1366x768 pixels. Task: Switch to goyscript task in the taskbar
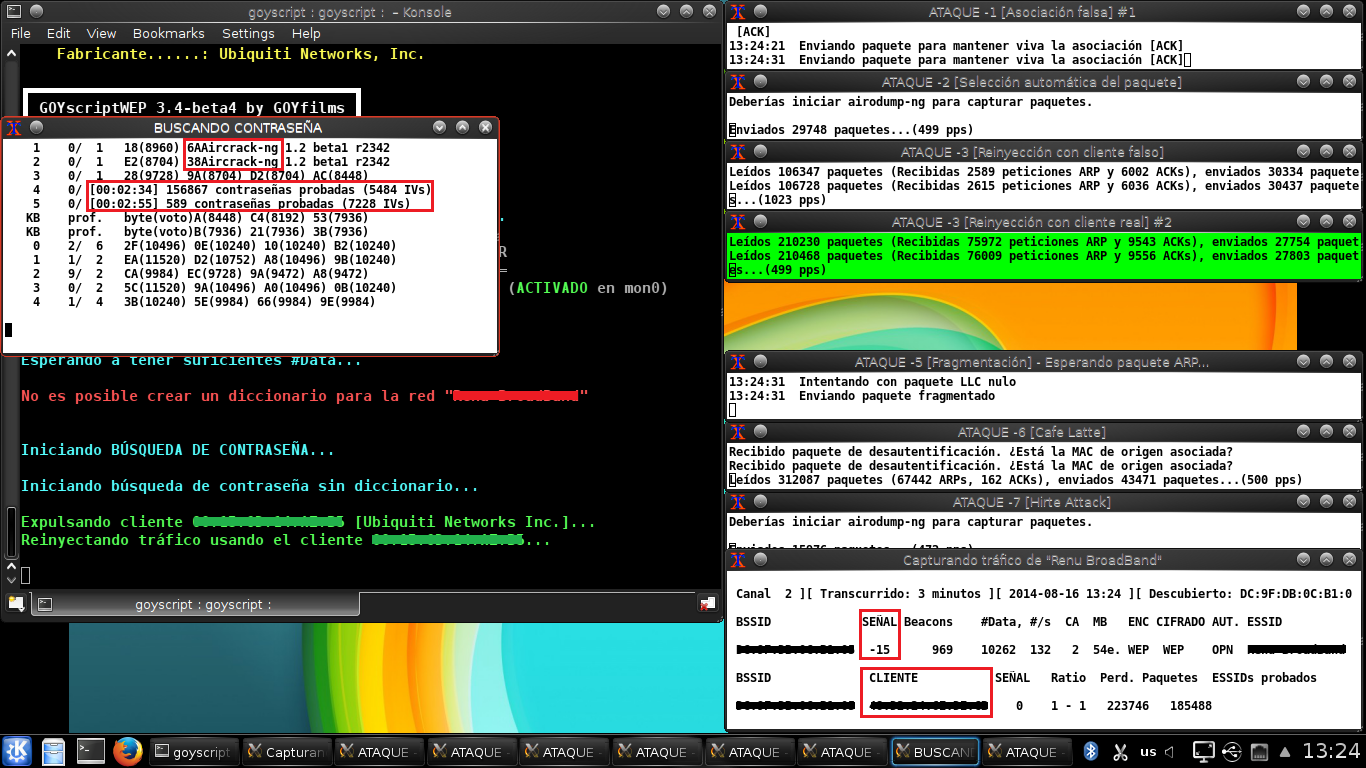pos(192,752)
